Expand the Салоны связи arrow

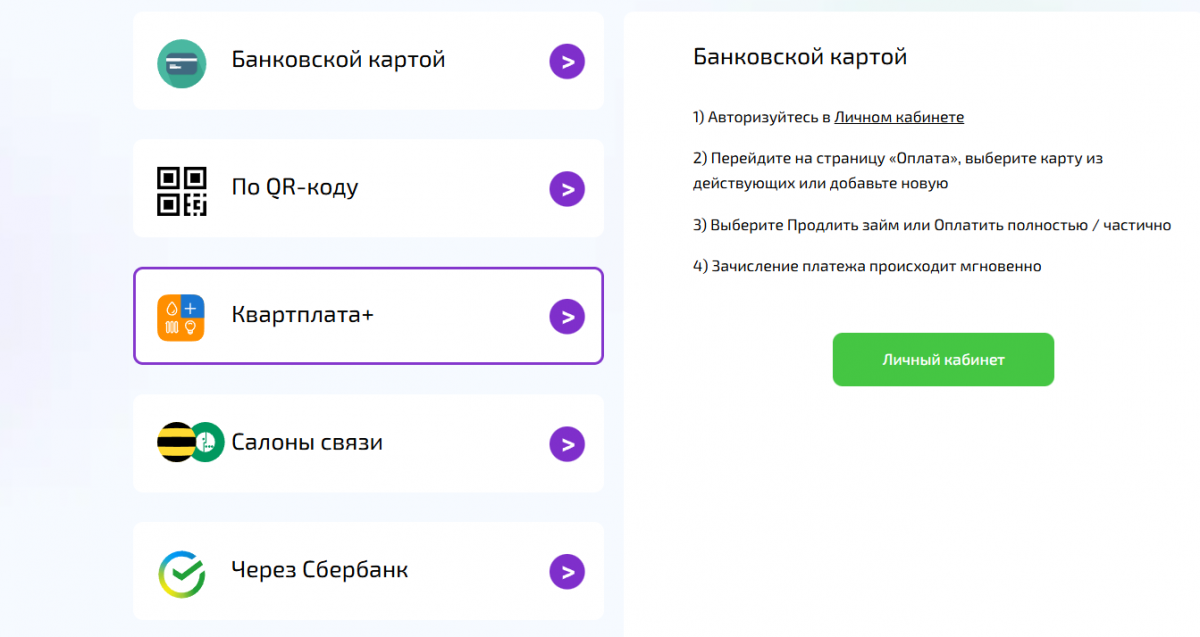point(567,444)
